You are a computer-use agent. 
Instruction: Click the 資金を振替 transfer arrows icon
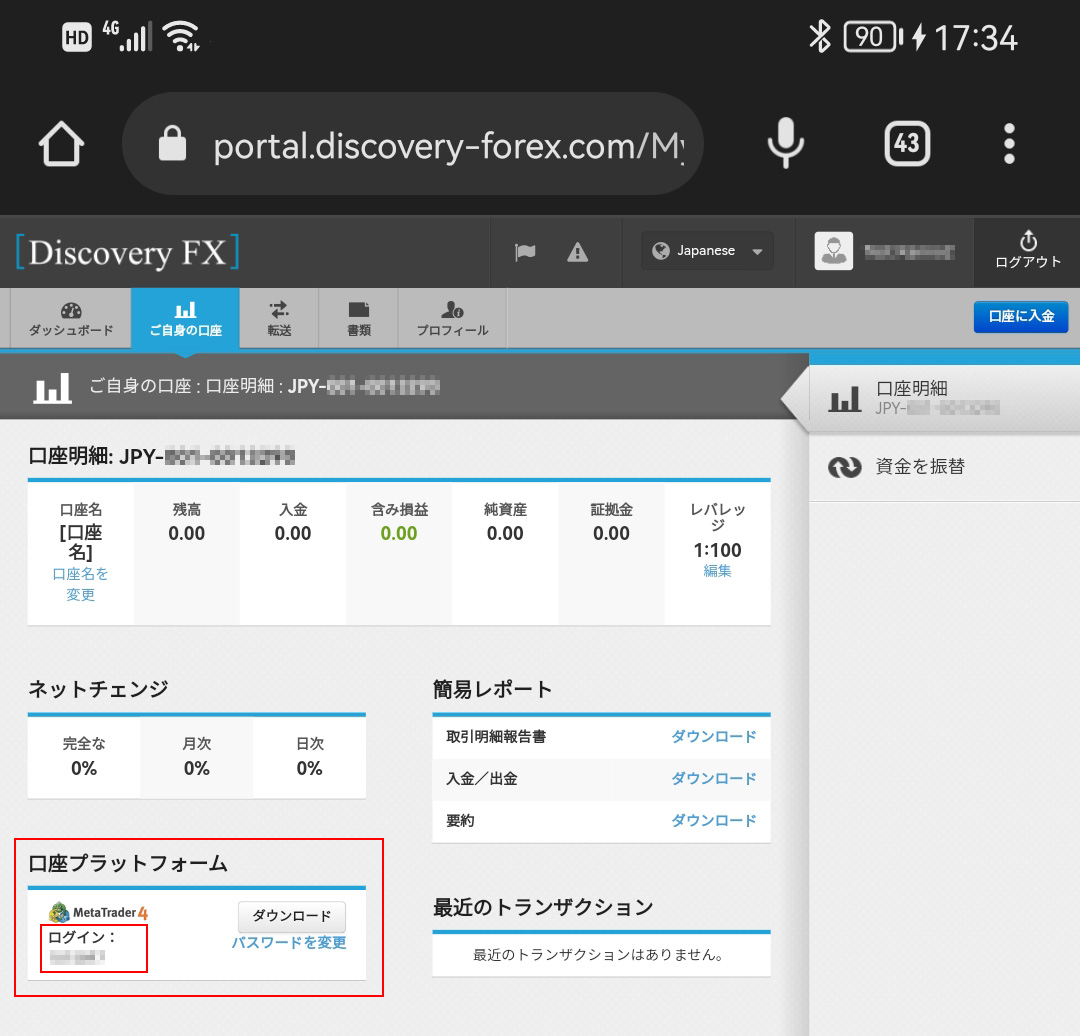[x=844, y=467]
